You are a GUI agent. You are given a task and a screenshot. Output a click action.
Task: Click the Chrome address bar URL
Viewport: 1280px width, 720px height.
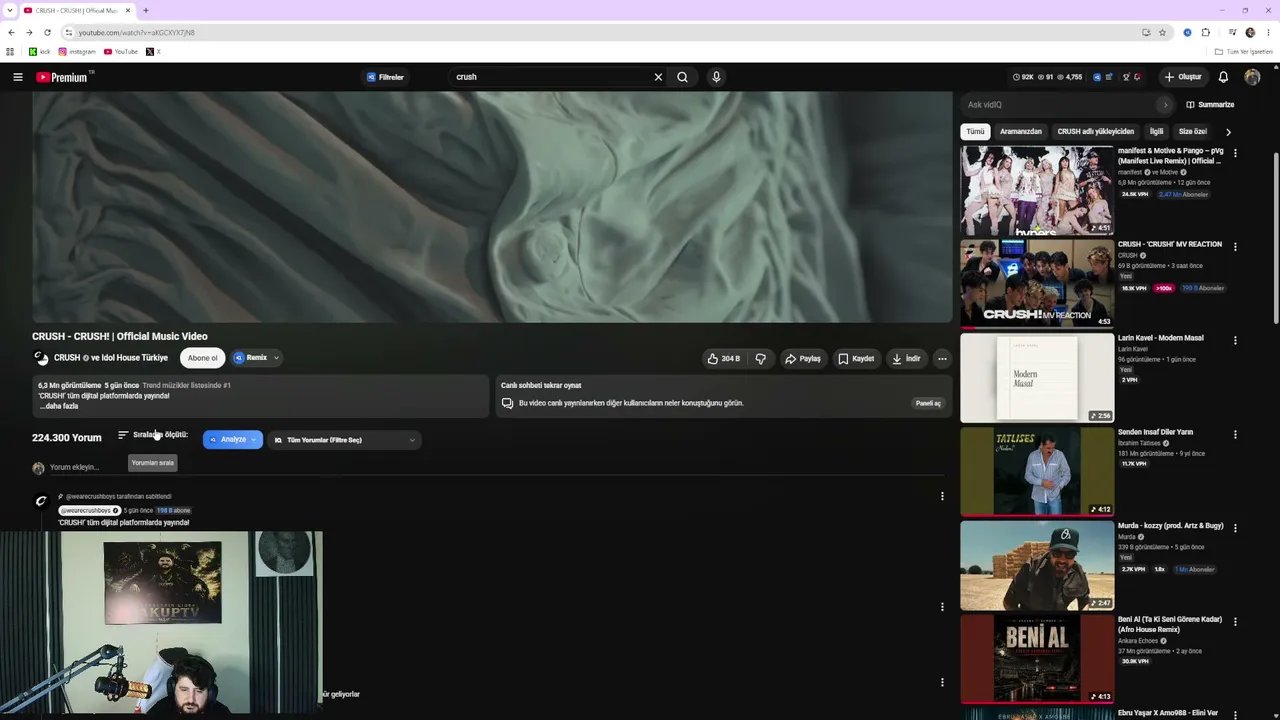tap(137, 32)
